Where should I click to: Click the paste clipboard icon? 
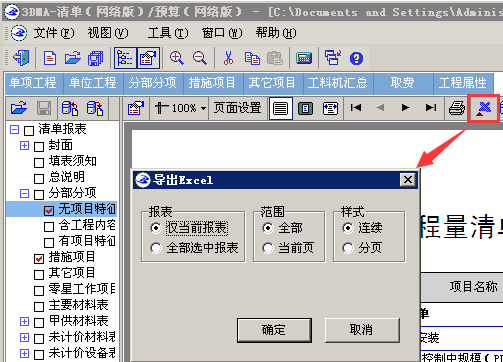pyautogui.click(x=275, y=58)
